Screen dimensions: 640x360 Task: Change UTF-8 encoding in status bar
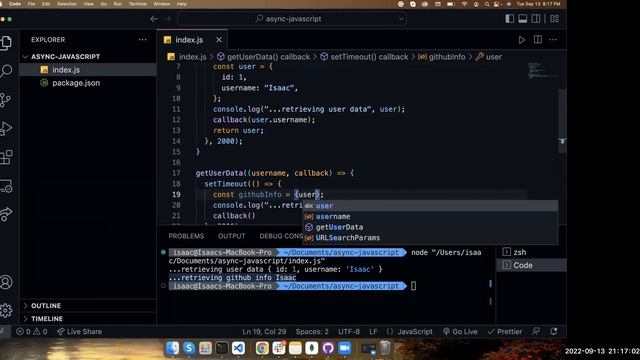click(x=349, y=331)
